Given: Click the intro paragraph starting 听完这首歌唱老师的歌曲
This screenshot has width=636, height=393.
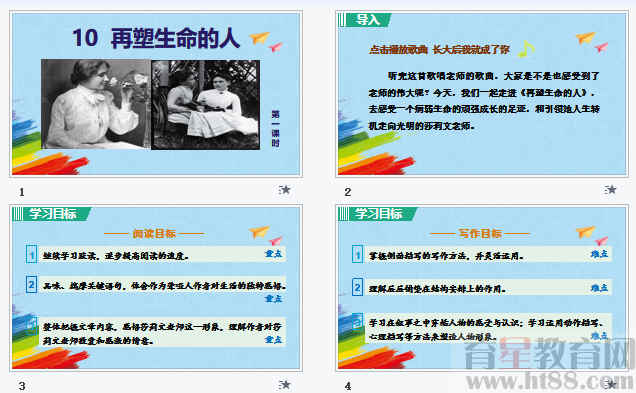Looking at the screenshot, I should point(483,101).
